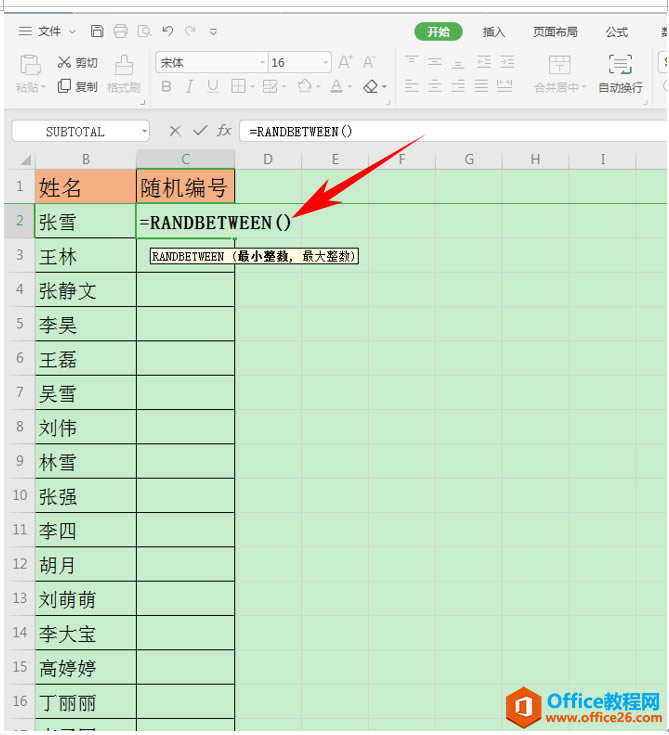
Task: Undo the last action
Action: coord(167,31)
